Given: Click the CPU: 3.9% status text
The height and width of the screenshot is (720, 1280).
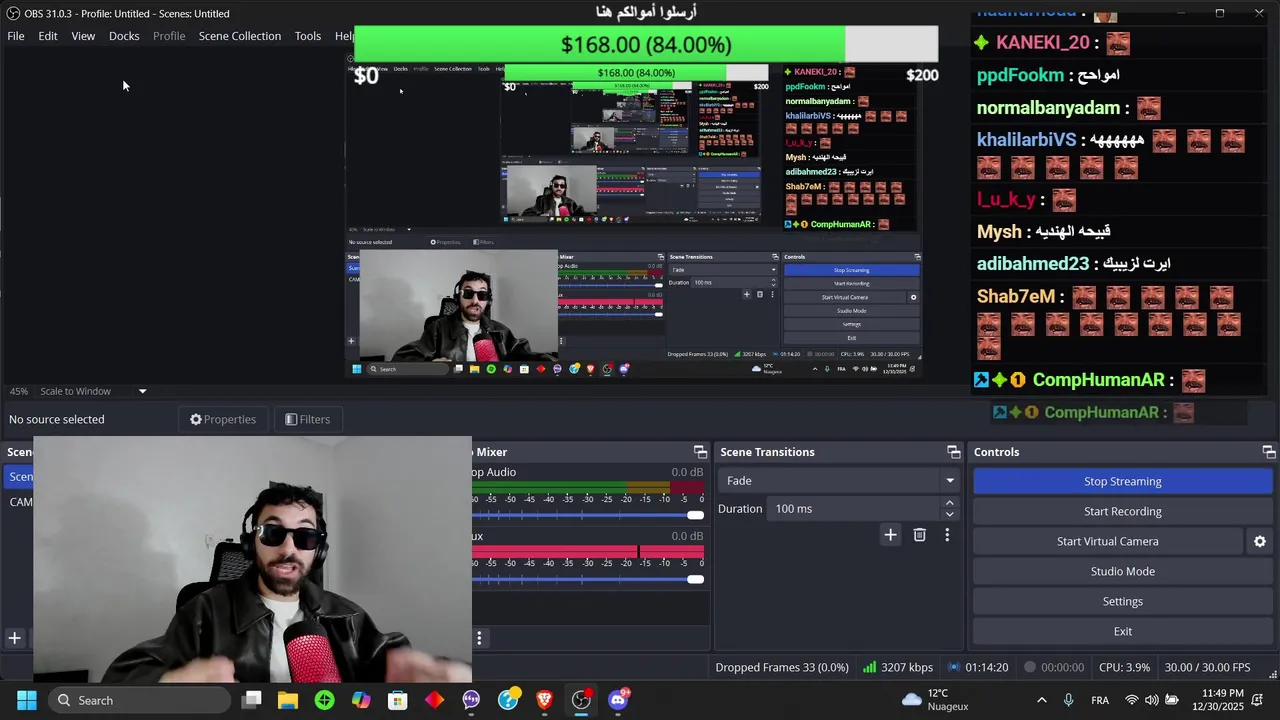Looking at the screenshot, I should (1124, 667).
